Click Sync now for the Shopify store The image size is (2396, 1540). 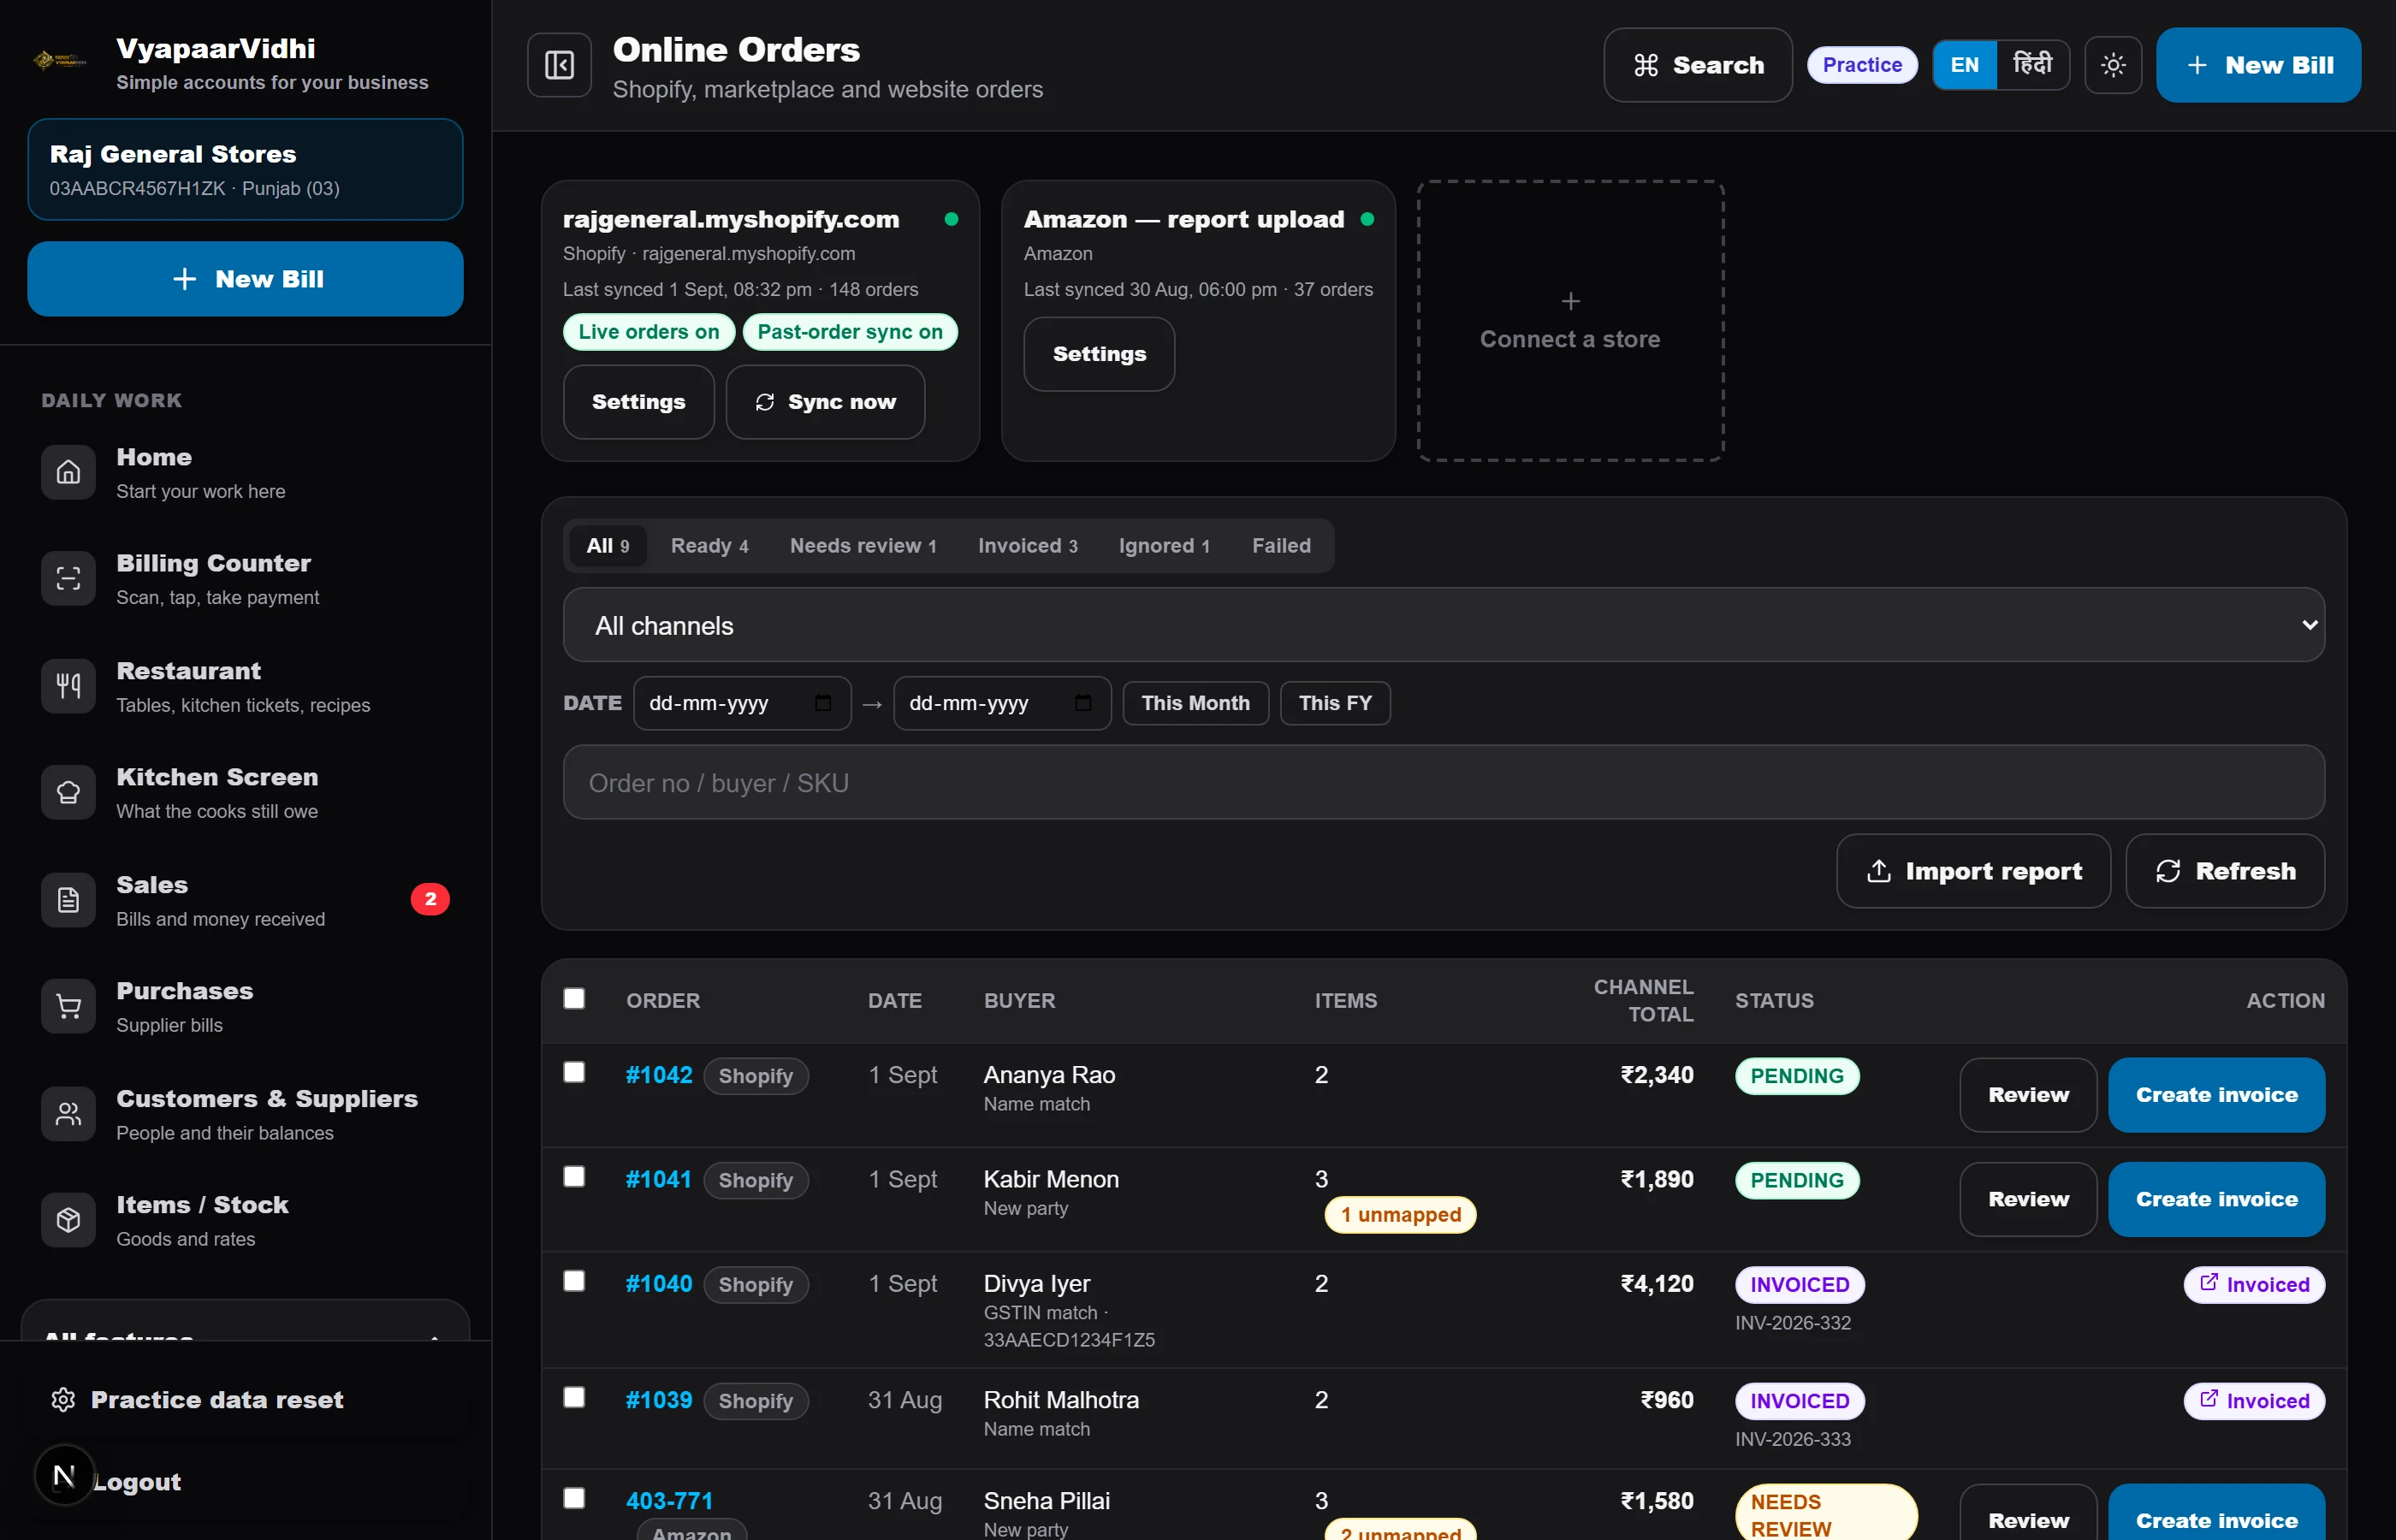(x=825, y=402)
